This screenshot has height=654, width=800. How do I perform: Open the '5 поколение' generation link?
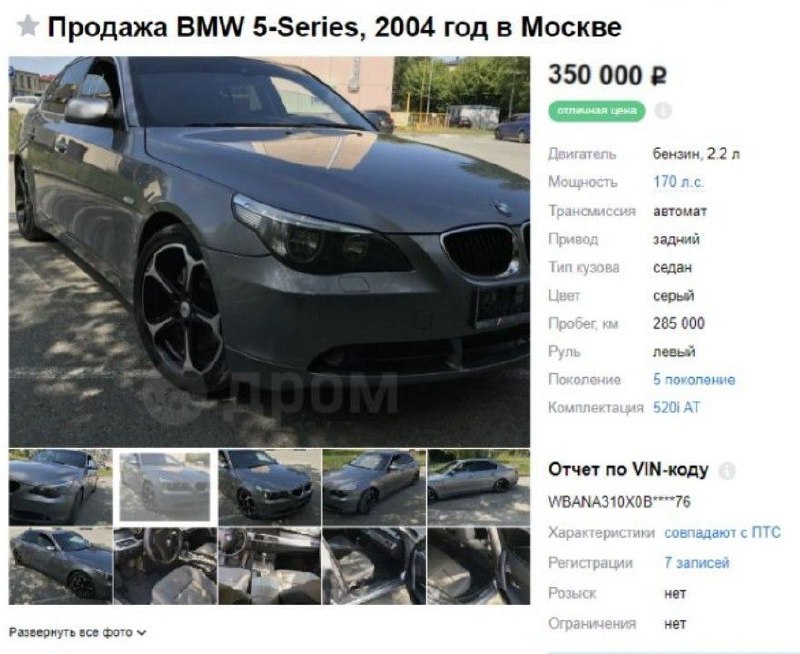coord(694,380)
